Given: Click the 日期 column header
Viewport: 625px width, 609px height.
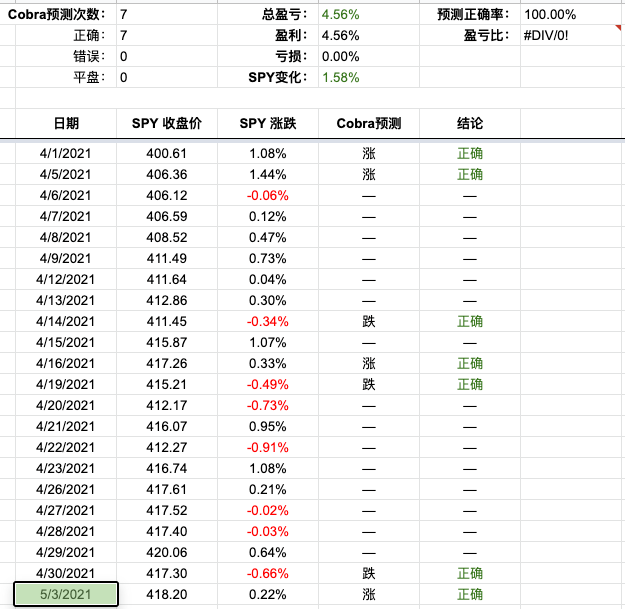Looking at the screenshot, I should tap(66, 123).
